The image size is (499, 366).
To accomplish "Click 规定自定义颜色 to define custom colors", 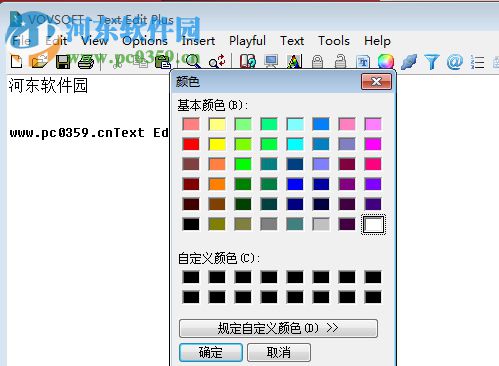I will coord(278,328).
